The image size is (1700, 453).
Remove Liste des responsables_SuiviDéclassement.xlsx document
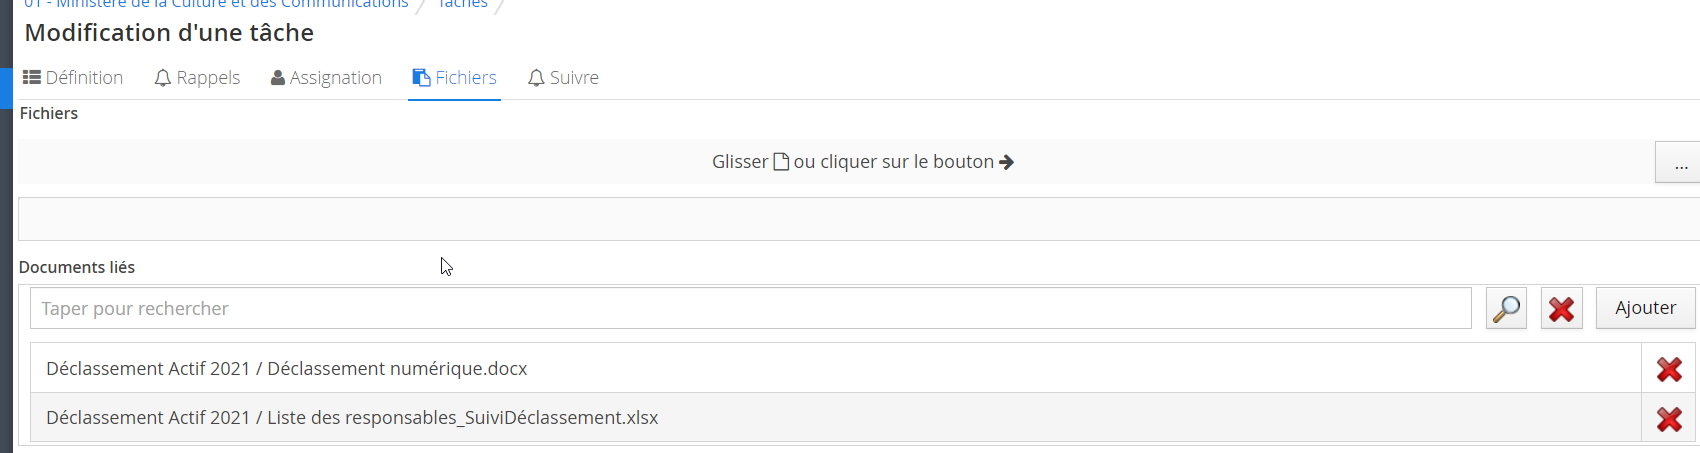[x=1669, y=419]
